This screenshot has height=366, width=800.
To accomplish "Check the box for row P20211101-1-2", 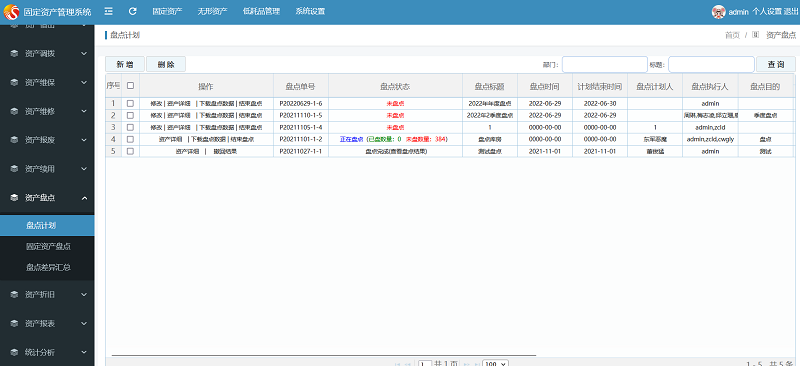I will (x=130, y=139).
